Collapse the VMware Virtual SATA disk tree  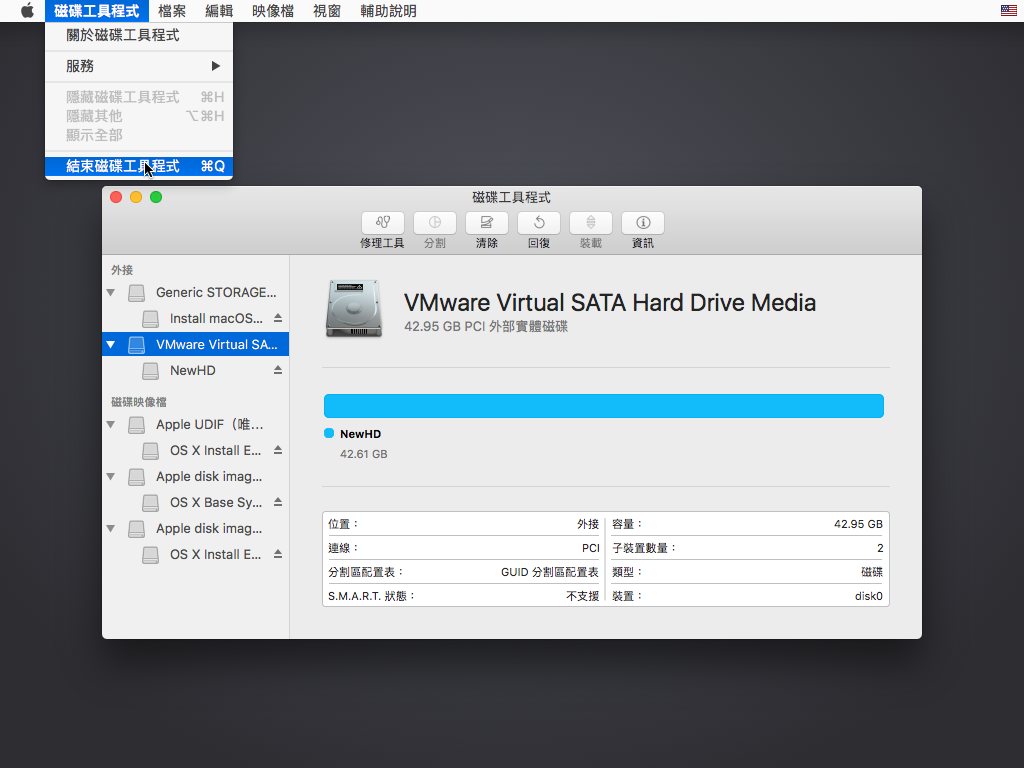[111, 345]
